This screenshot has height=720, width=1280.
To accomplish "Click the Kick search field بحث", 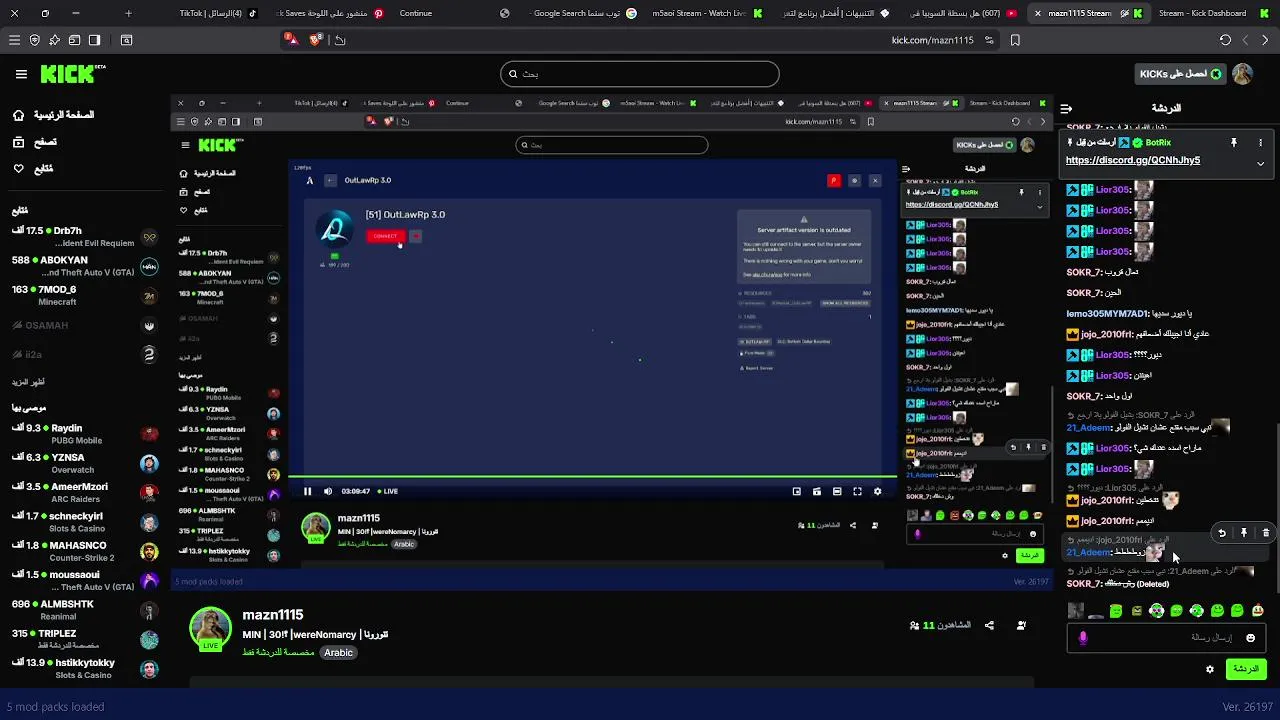I will (640, 74).
